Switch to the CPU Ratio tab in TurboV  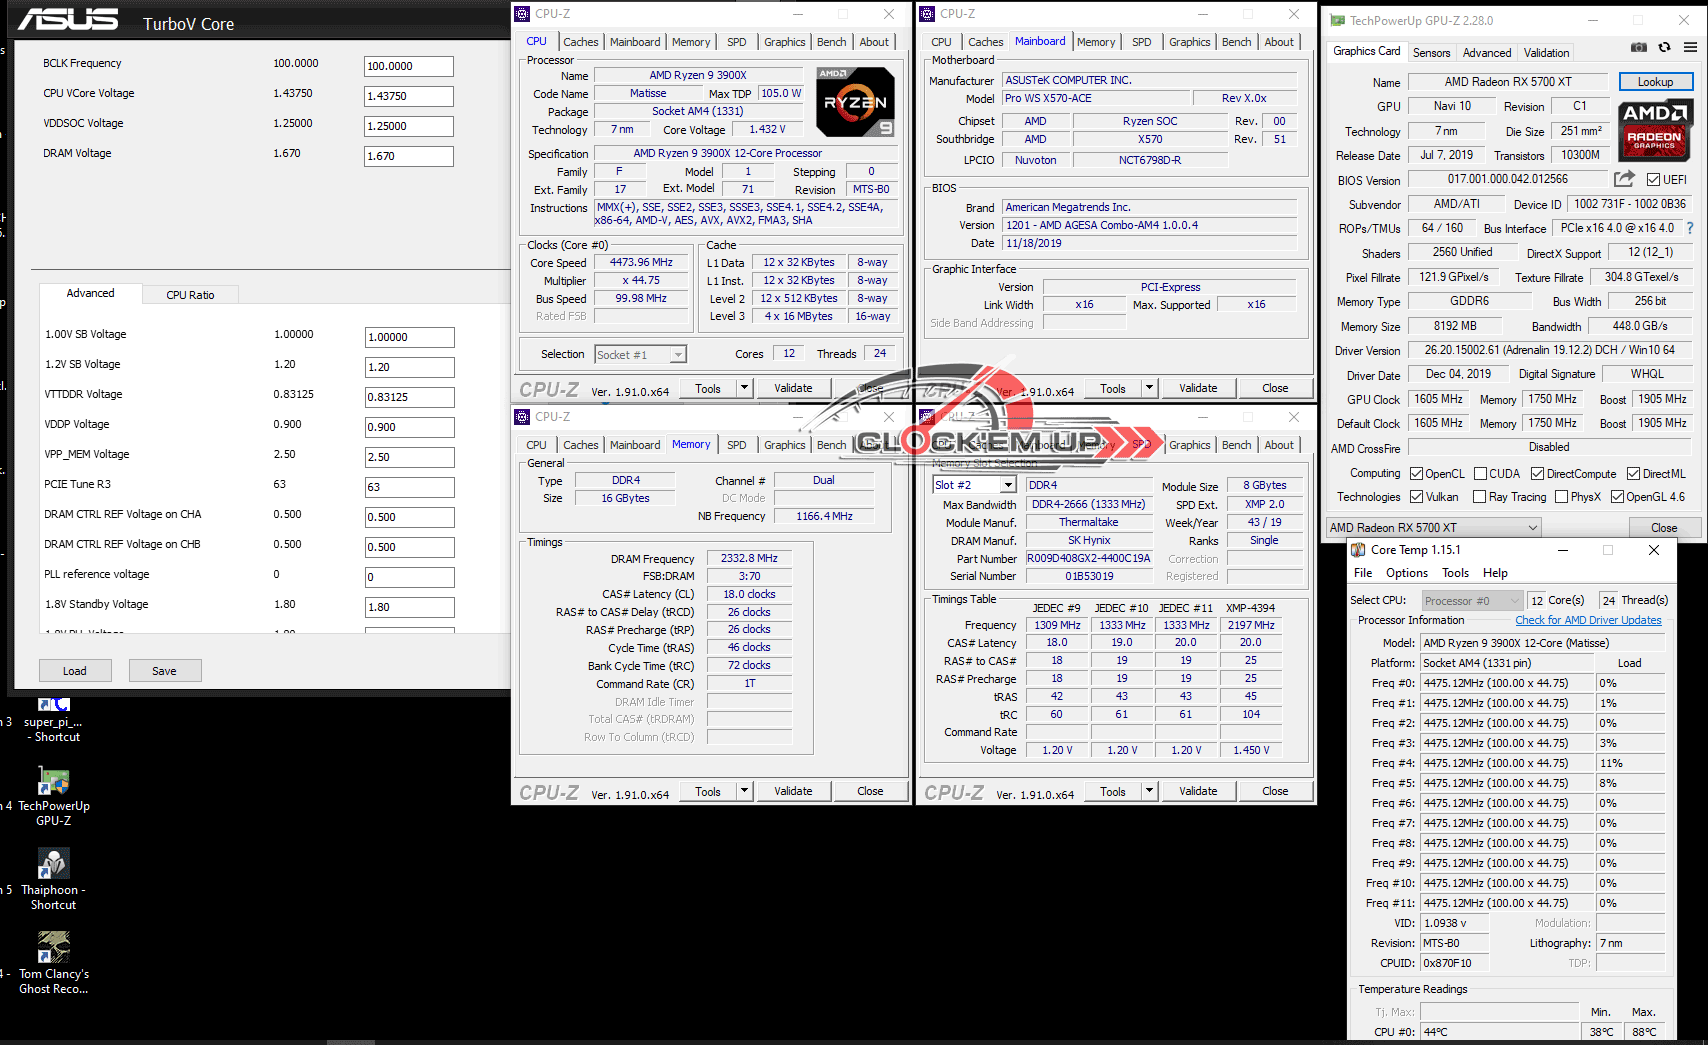[190, 295]
